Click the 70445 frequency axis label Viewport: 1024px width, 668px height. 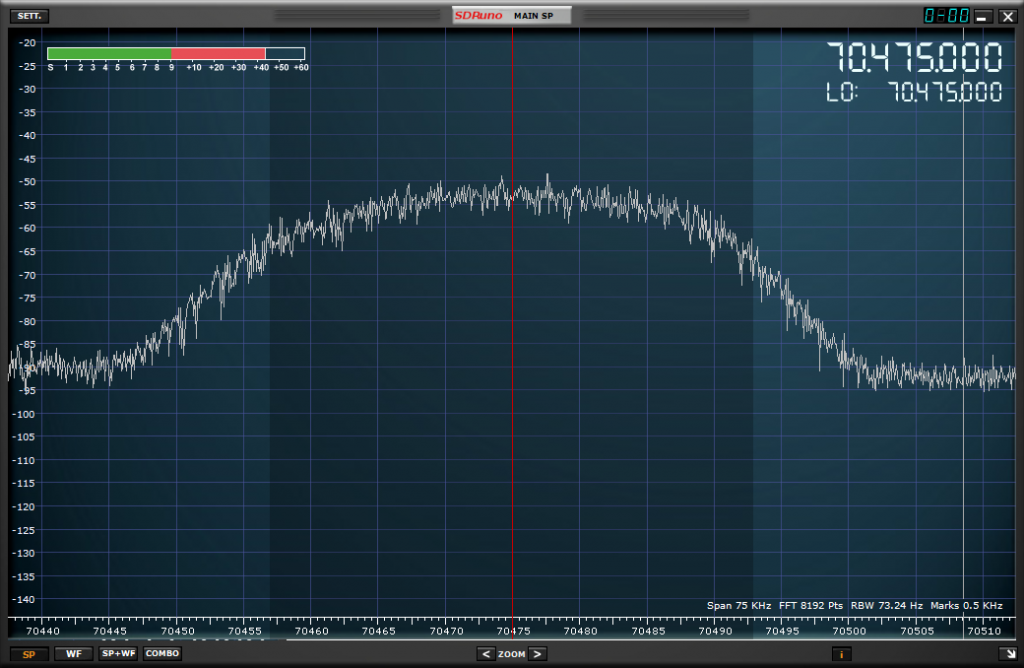point(110,631)
